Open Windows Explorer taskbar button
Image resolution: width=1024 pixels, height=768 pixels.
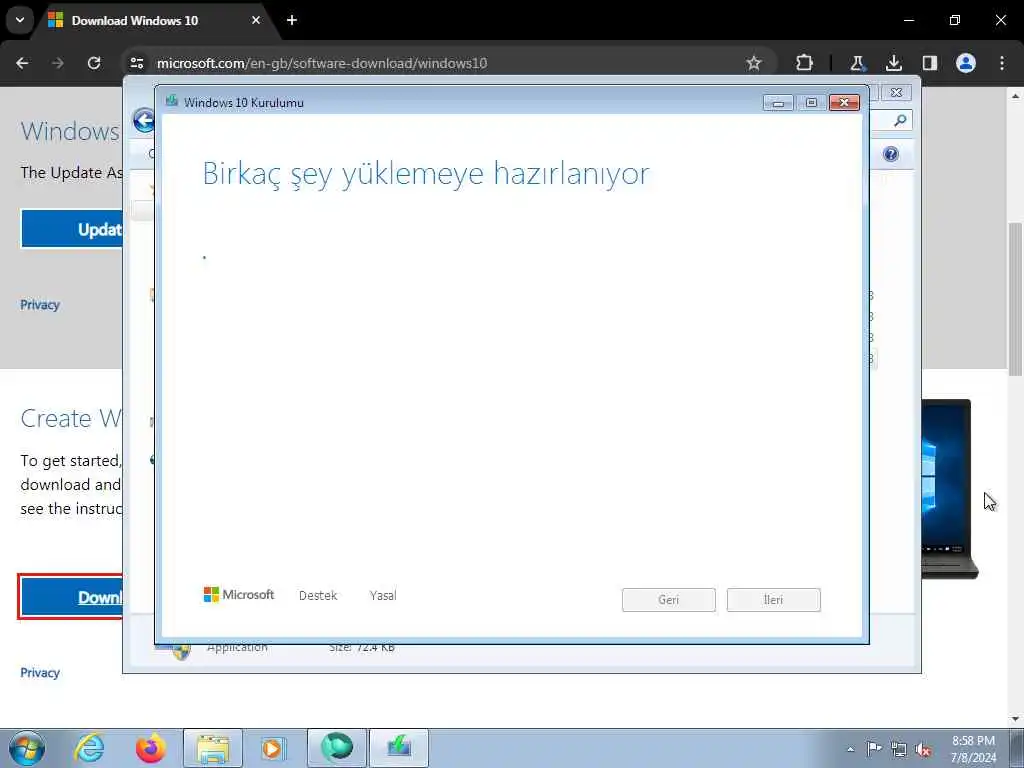(x=213, y=748)
